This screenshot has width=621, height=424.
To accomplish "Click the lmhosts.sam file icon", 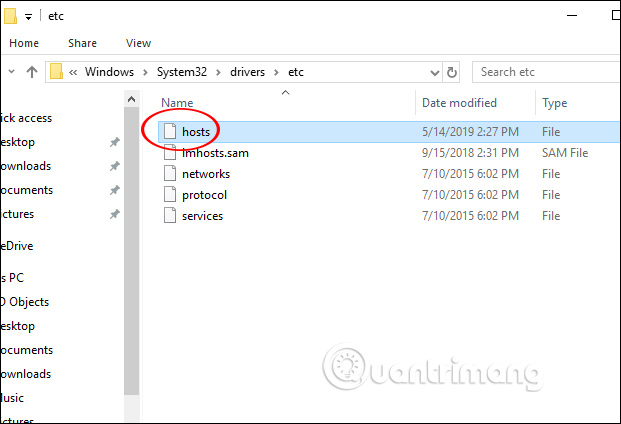I will (x=169, y=153).
